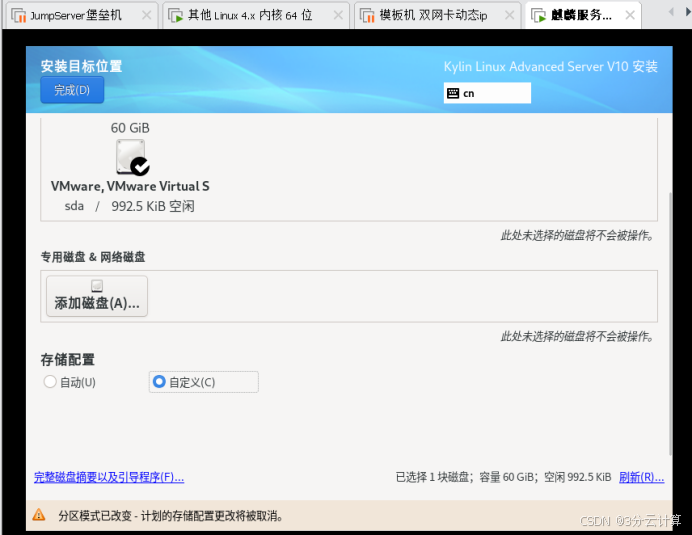The height and width of the screenshot is (535, 692).
Task: Switch to 模板机 双网卡动态ip tab
Action: tap(437, 15)
